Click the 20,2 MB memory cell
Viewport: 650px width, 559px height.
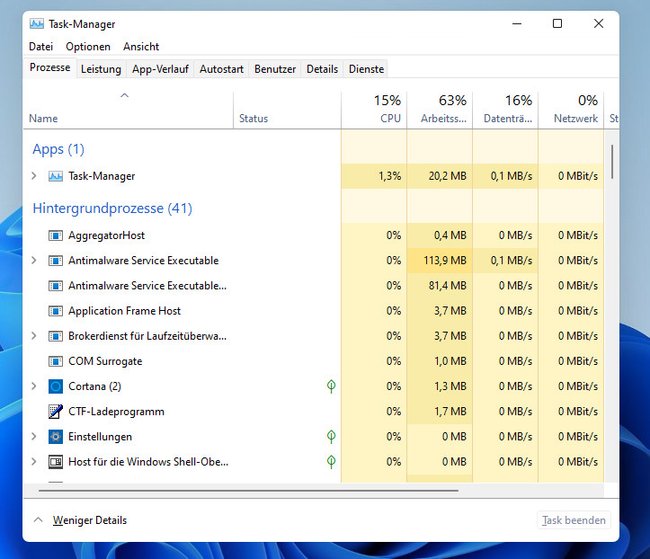[440, 176]
